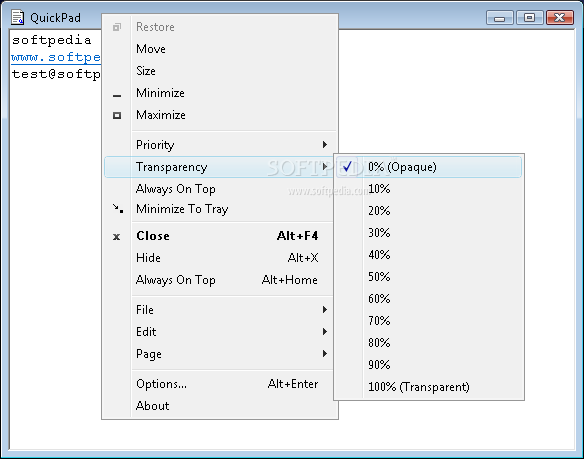Open About from the menu

coord(220,406)
